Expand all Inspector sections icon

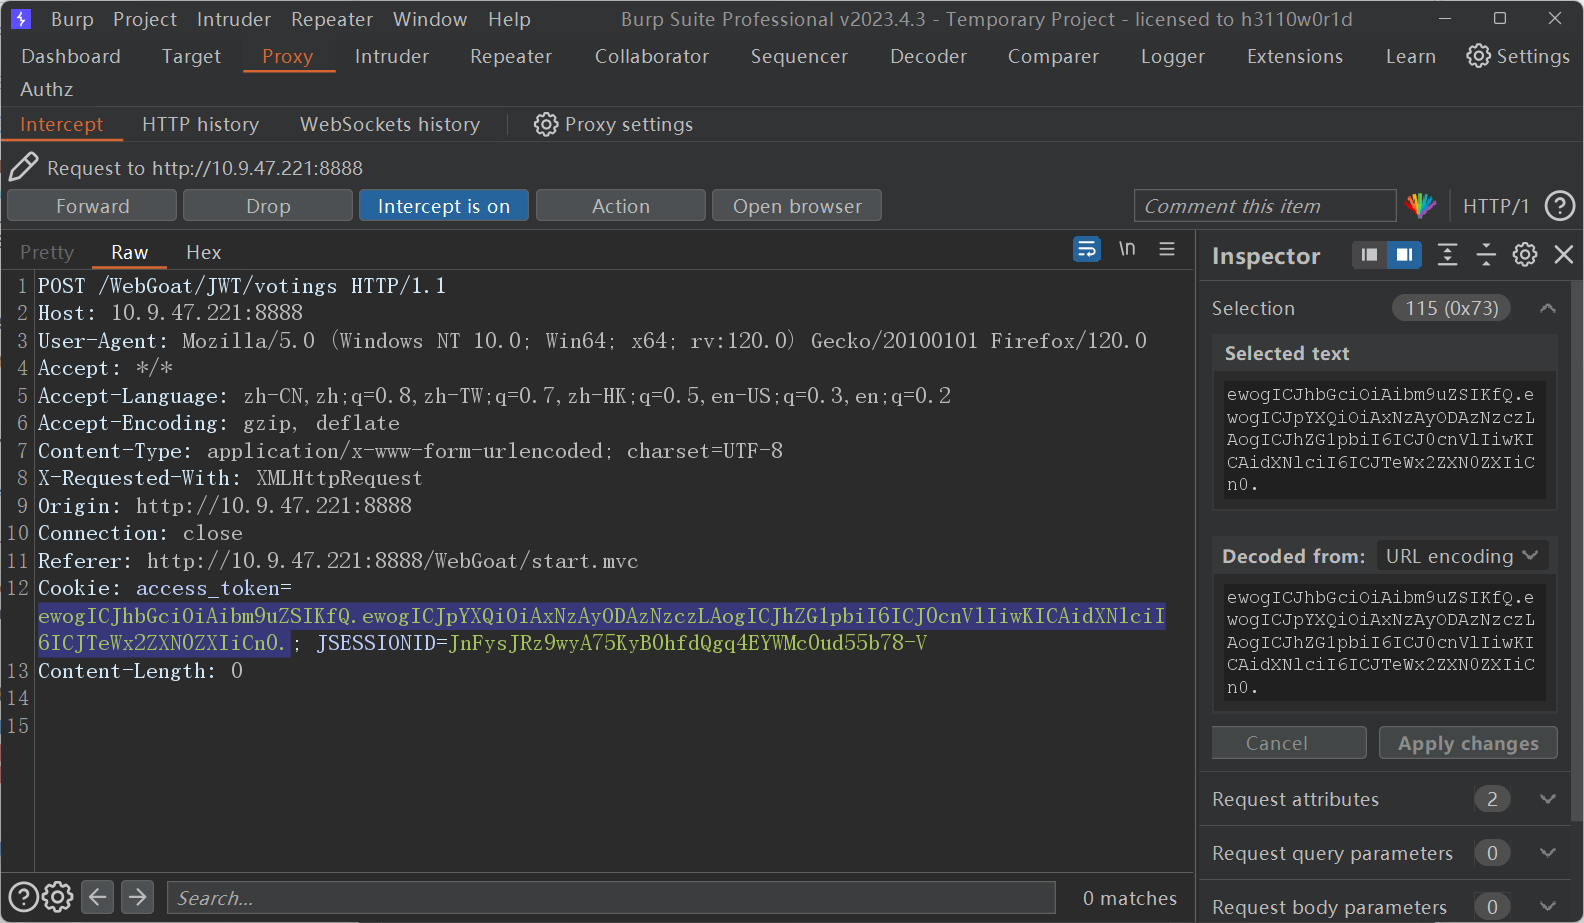1447,255
